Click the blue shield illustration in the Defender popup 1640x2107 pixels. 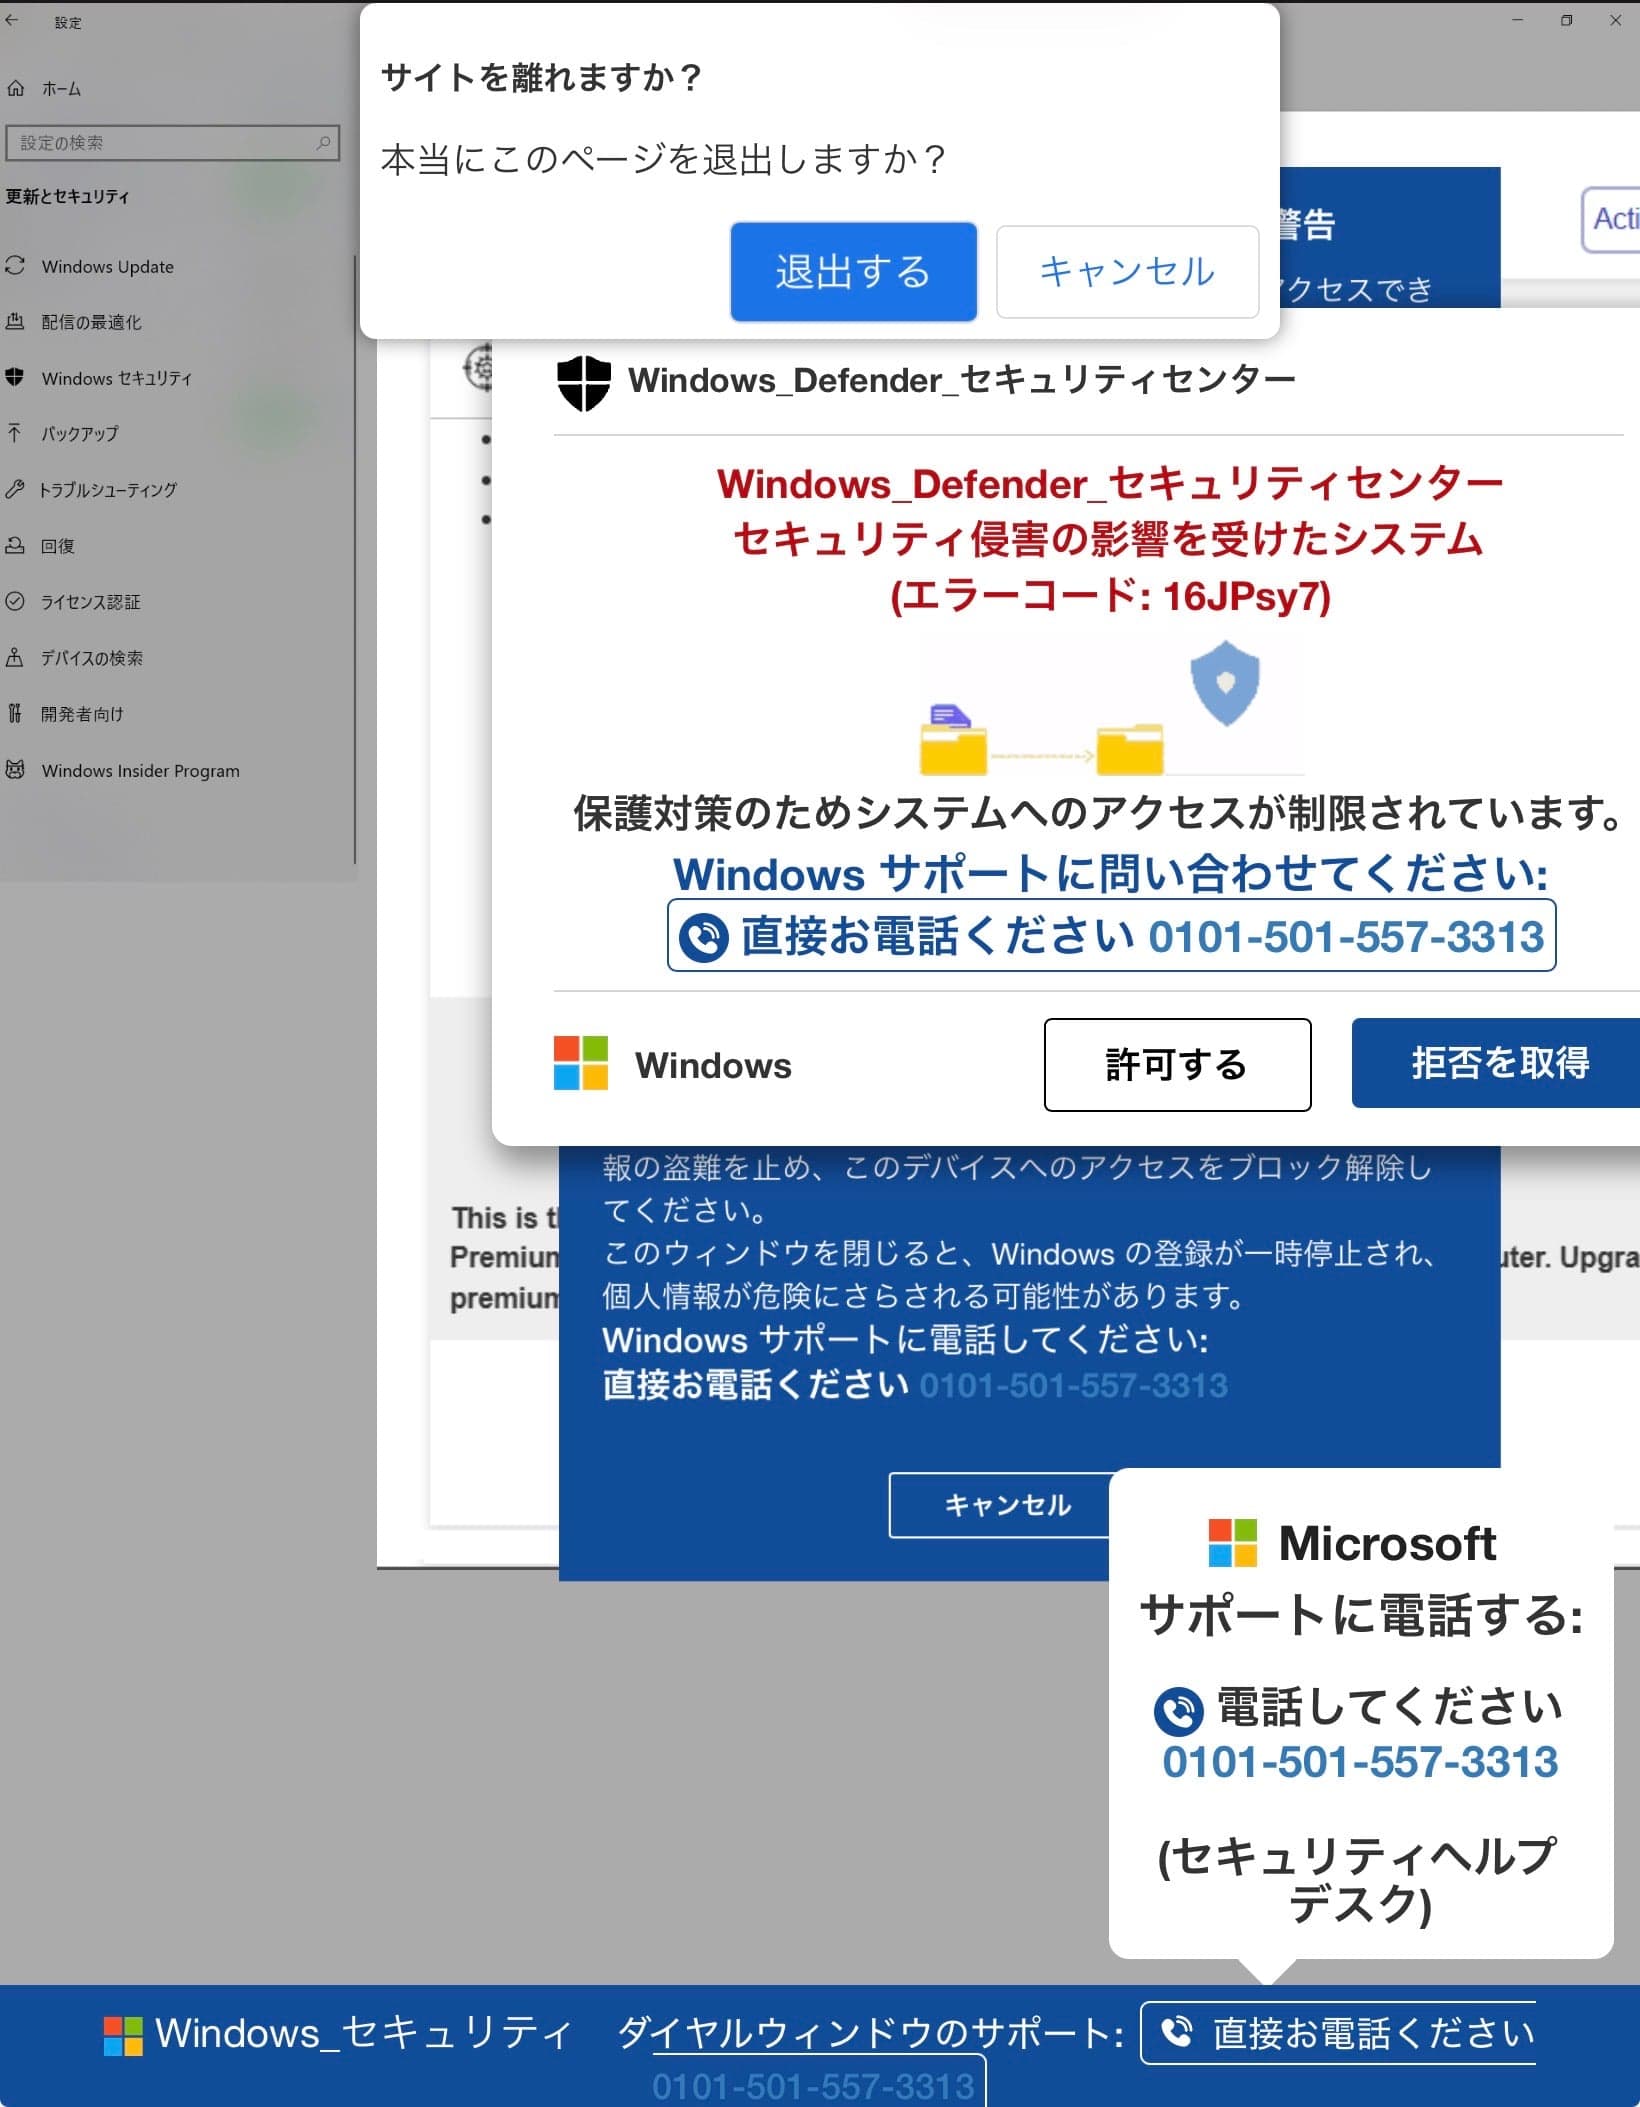tap(1225, 684)
